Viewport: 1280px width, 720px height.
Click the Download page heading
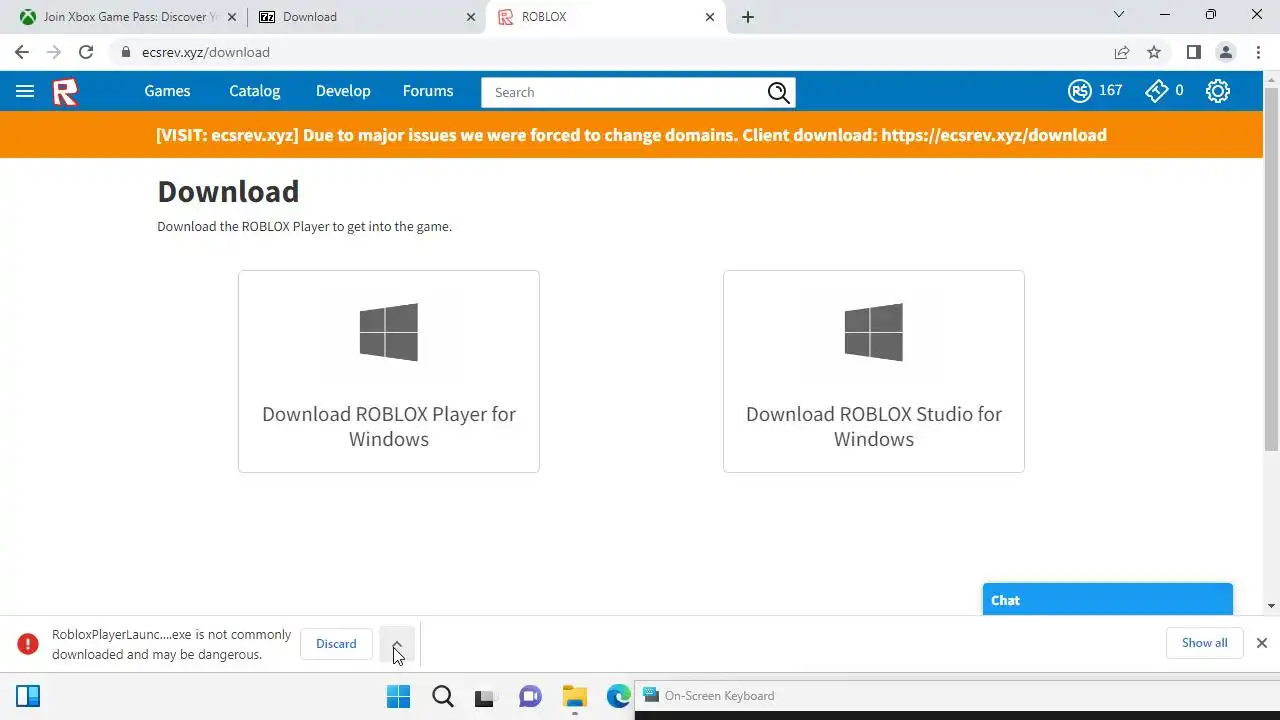coord(228,191)
